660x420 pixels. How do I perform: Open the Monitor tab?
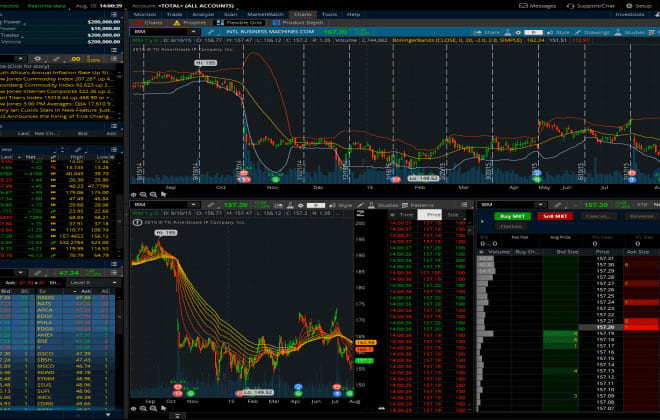pos(145,14)
